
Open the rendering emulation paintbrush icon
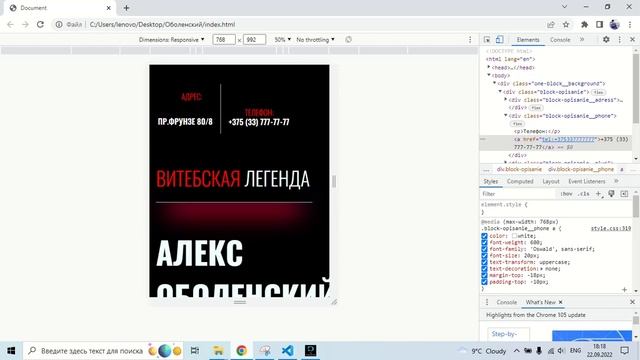pyautogui.click(x=611, y=194)
